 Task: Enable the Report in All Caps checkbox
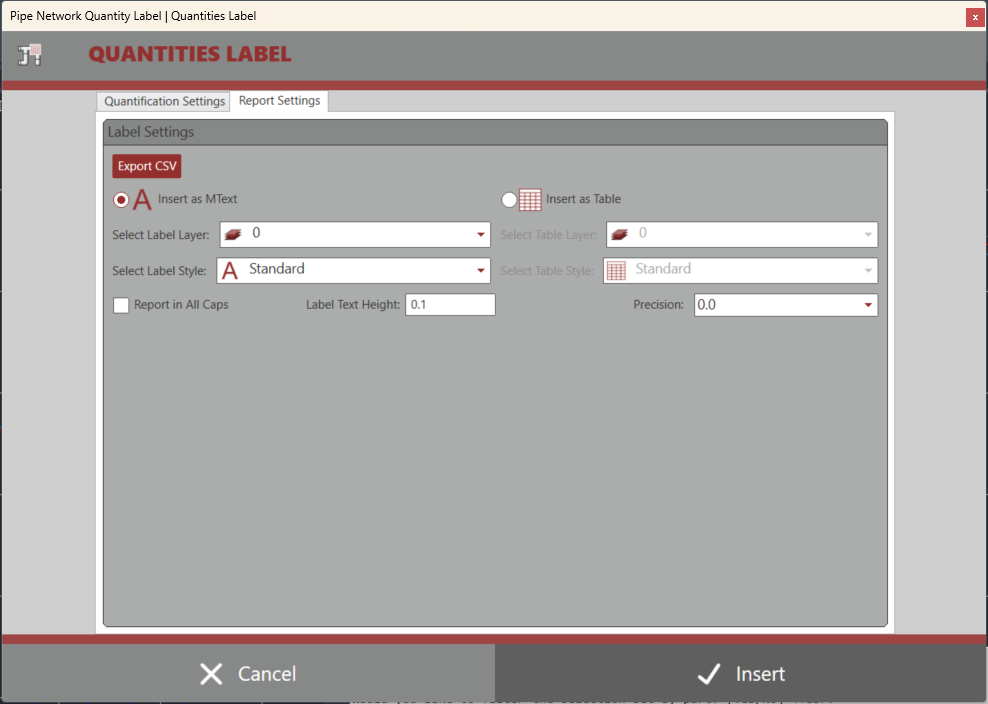121,305
